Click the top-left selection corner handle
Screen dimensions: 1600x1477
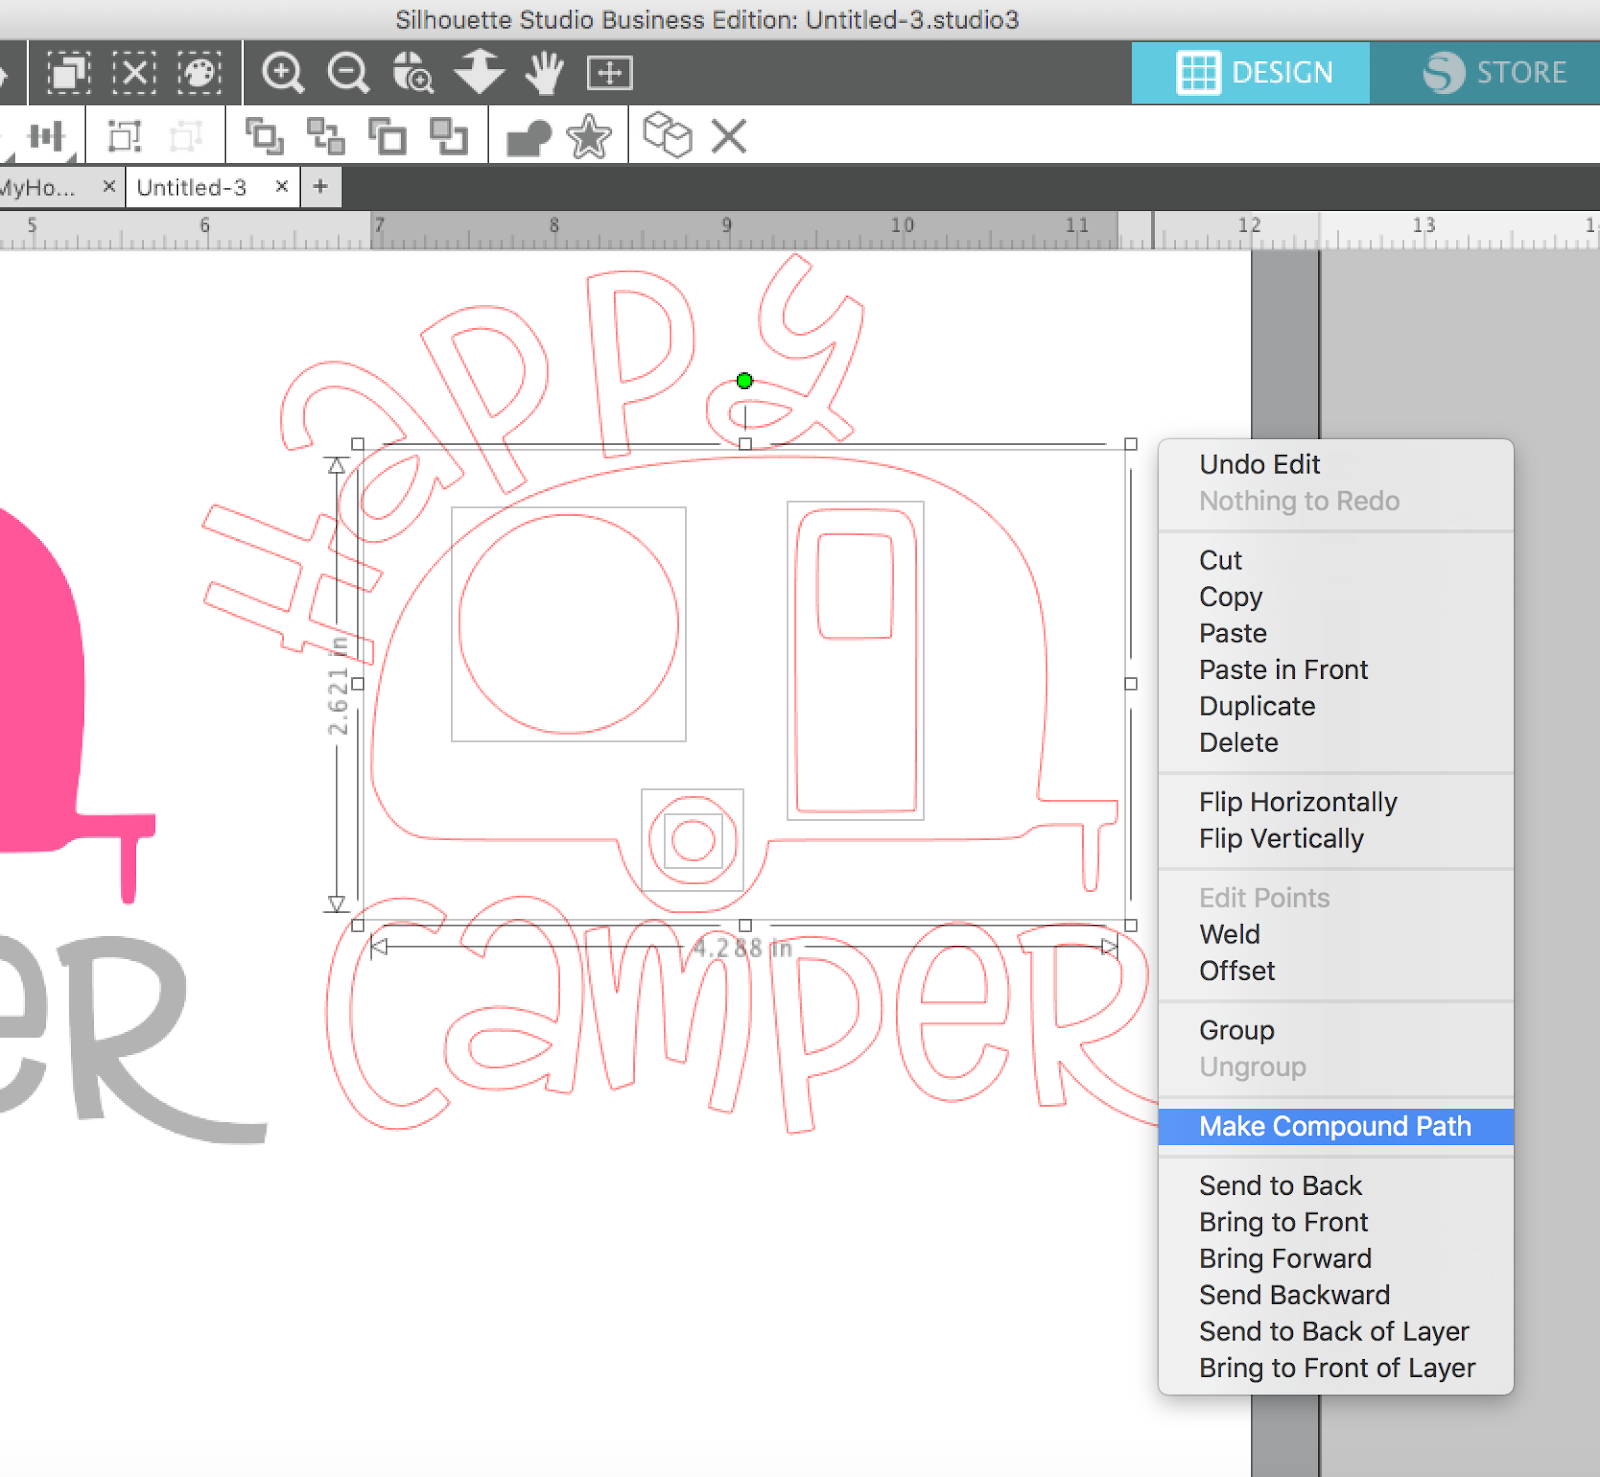358,444
